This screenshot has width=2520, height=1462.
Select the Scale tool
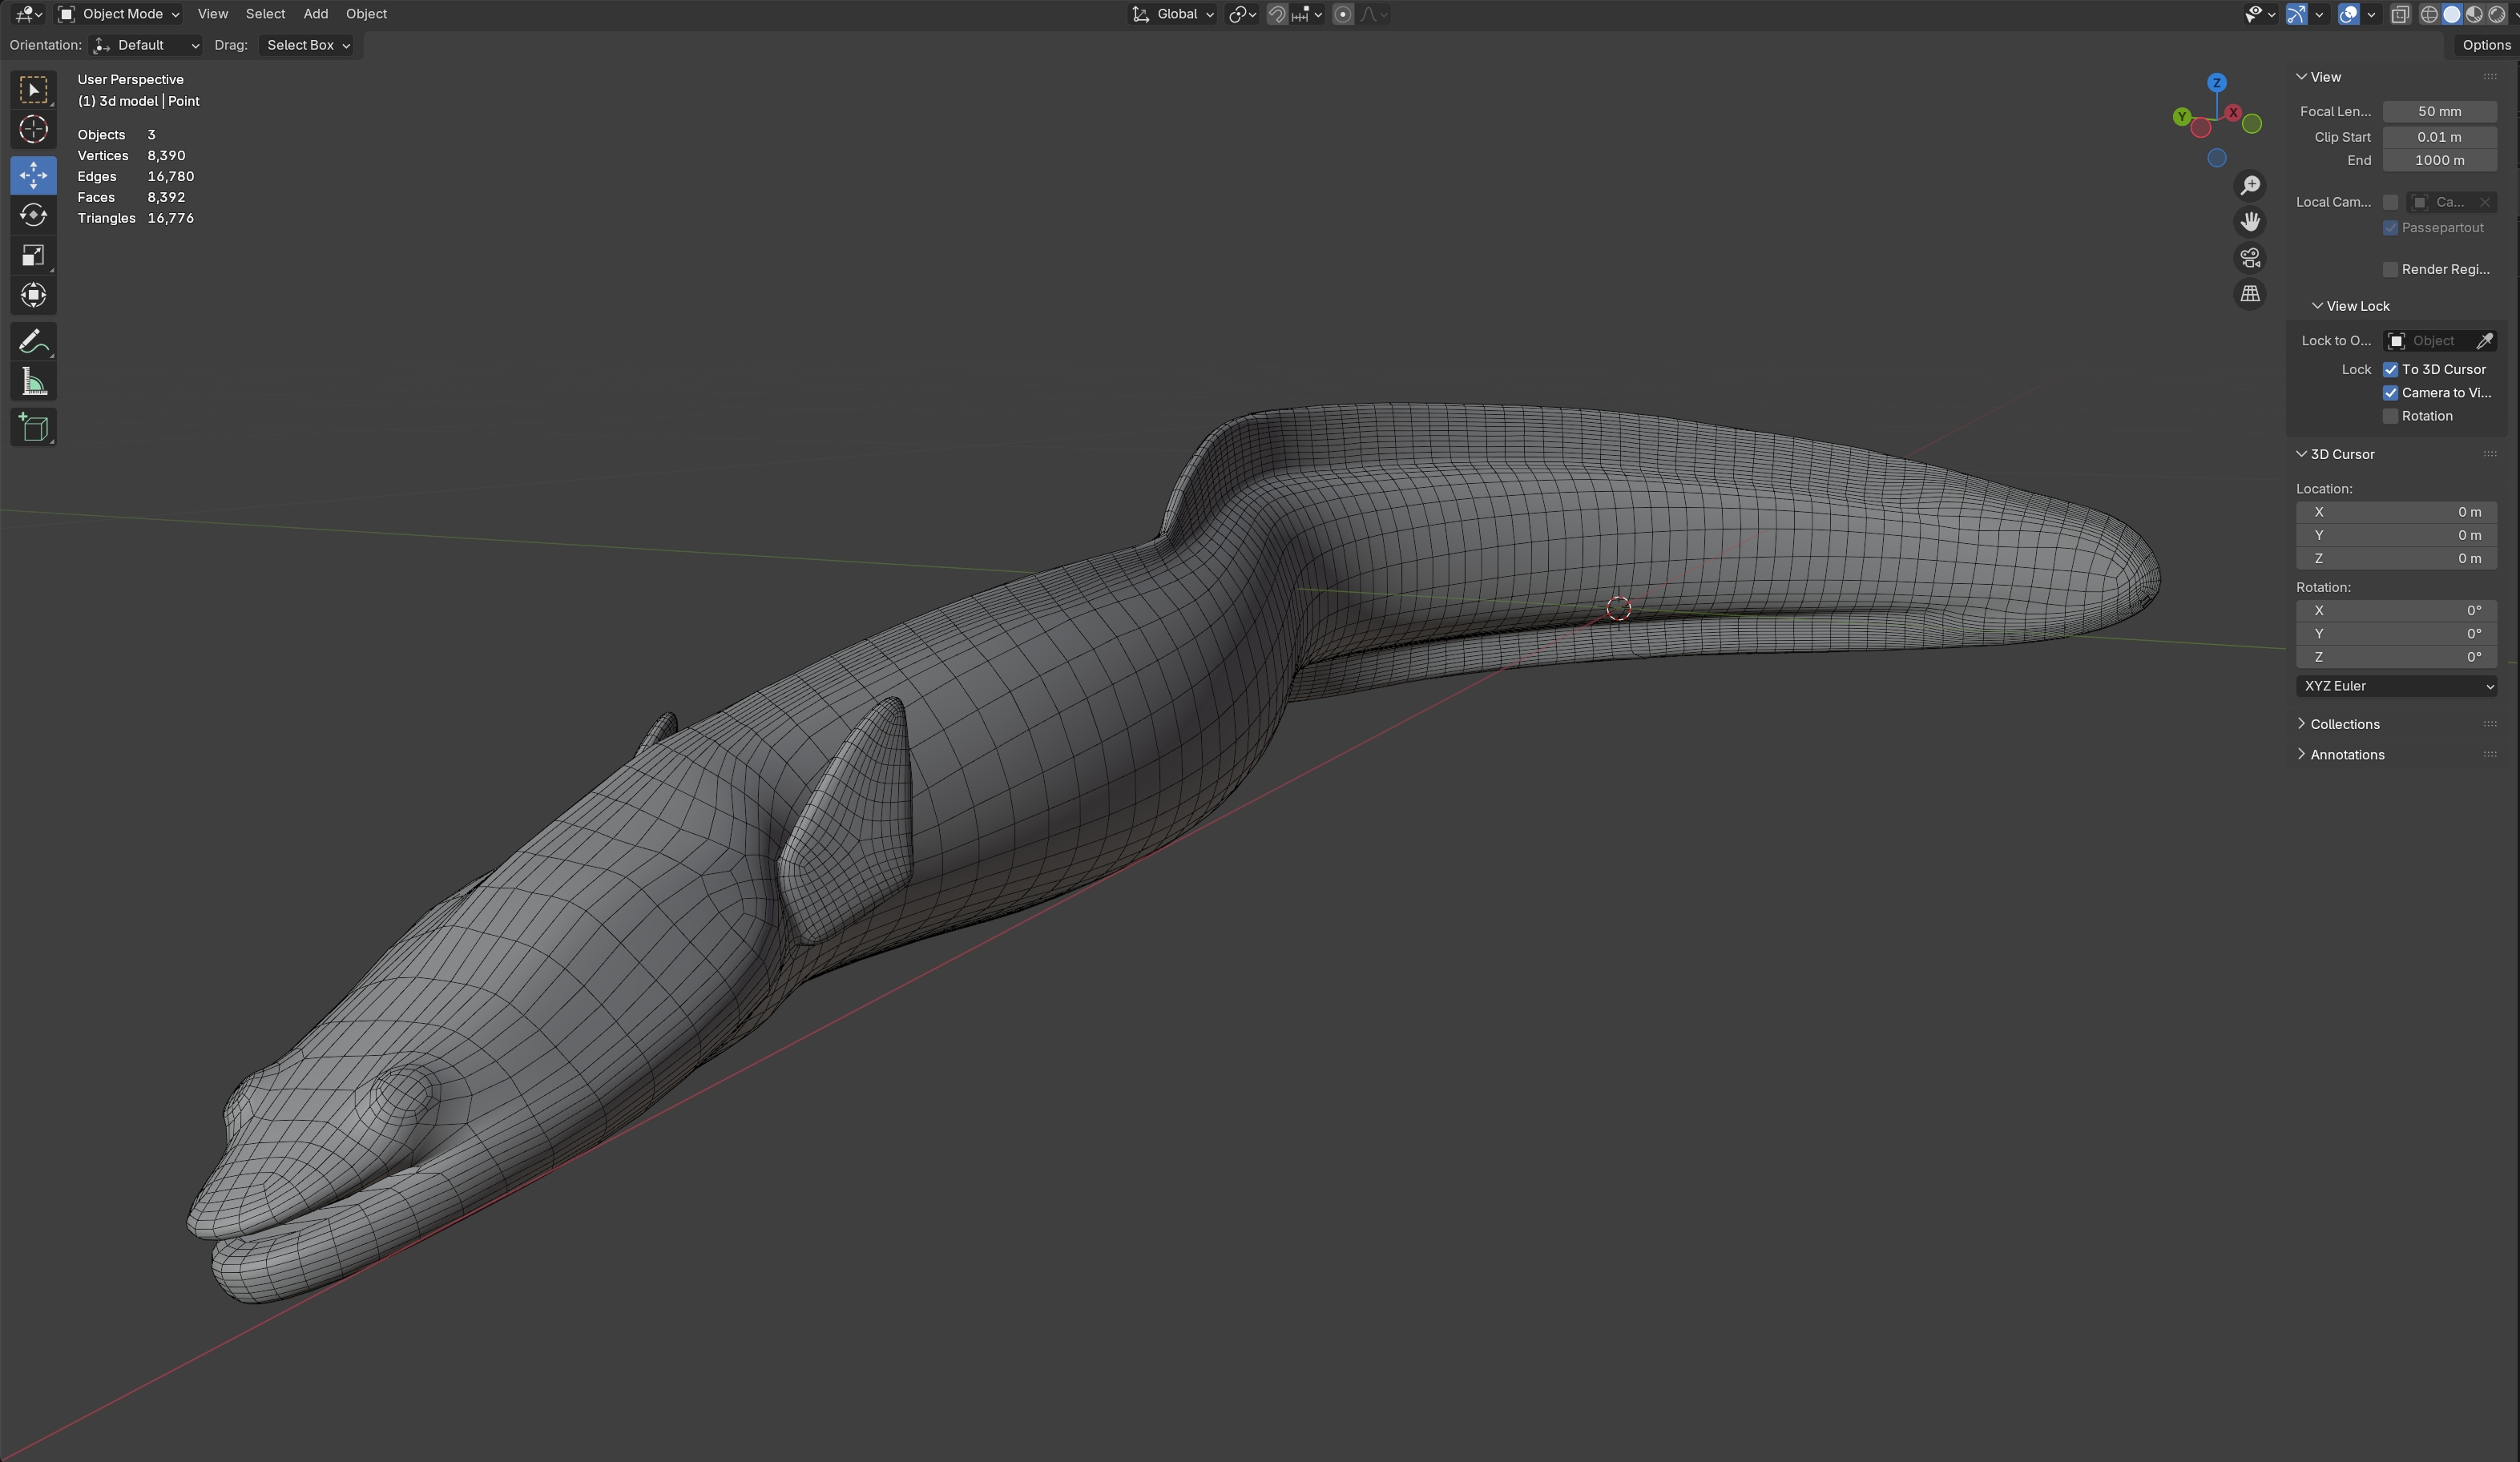click(33, 256)
